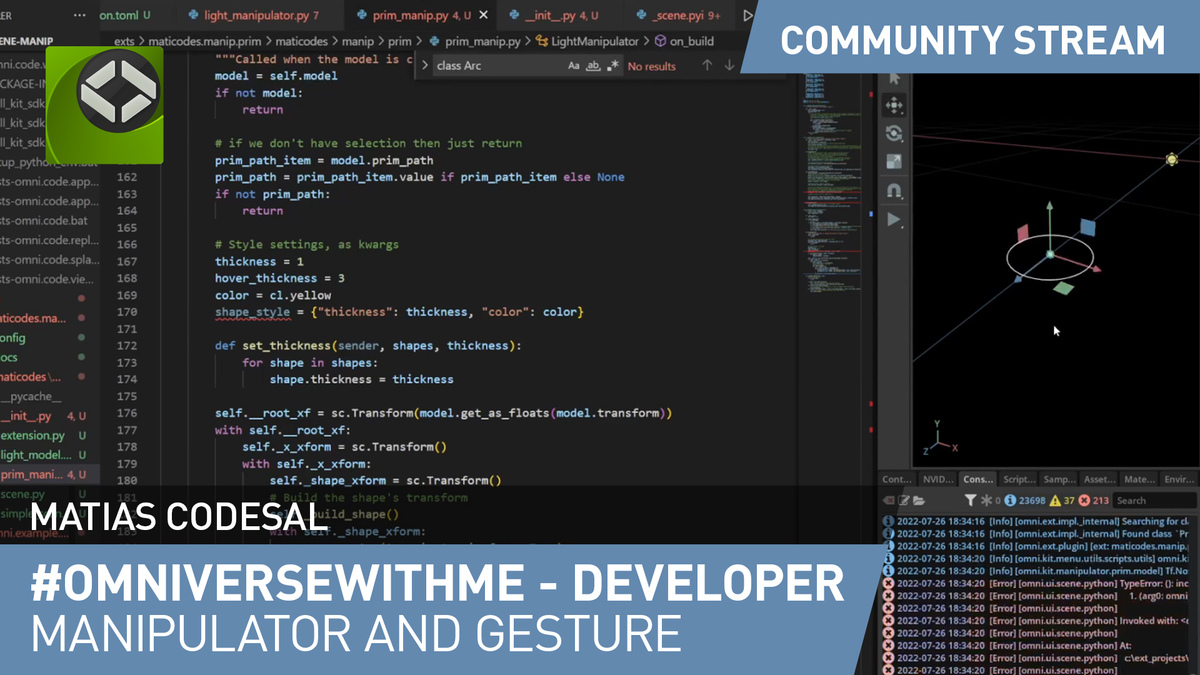Toggle the snap magnet tool

click(894, 190)
